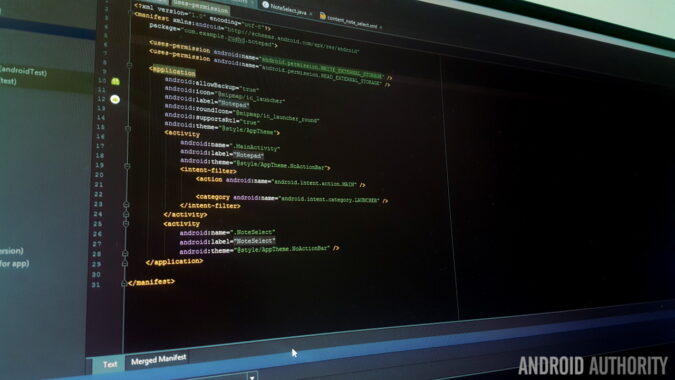Close the NoteSelect.java editor tab
The image size is (675, 380).
(x=311, y=14)
